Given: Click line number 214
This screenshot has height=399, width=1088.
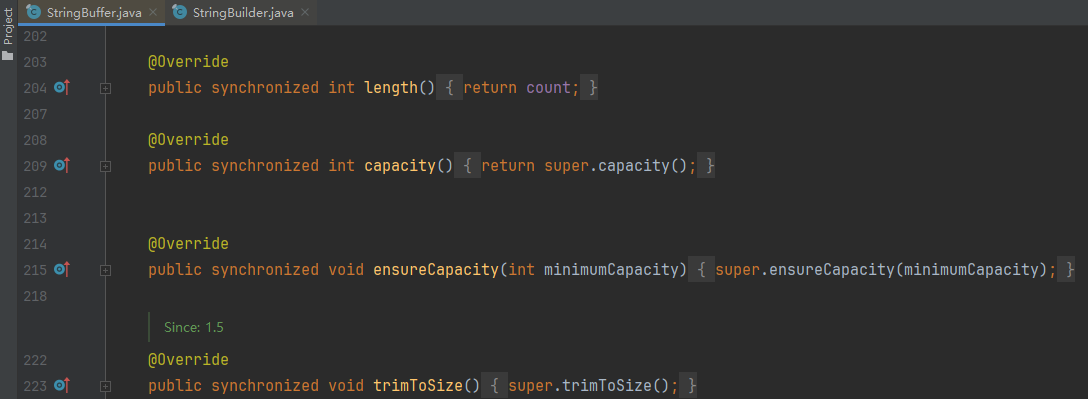Looking at the screenshot, I should [35, 244].
